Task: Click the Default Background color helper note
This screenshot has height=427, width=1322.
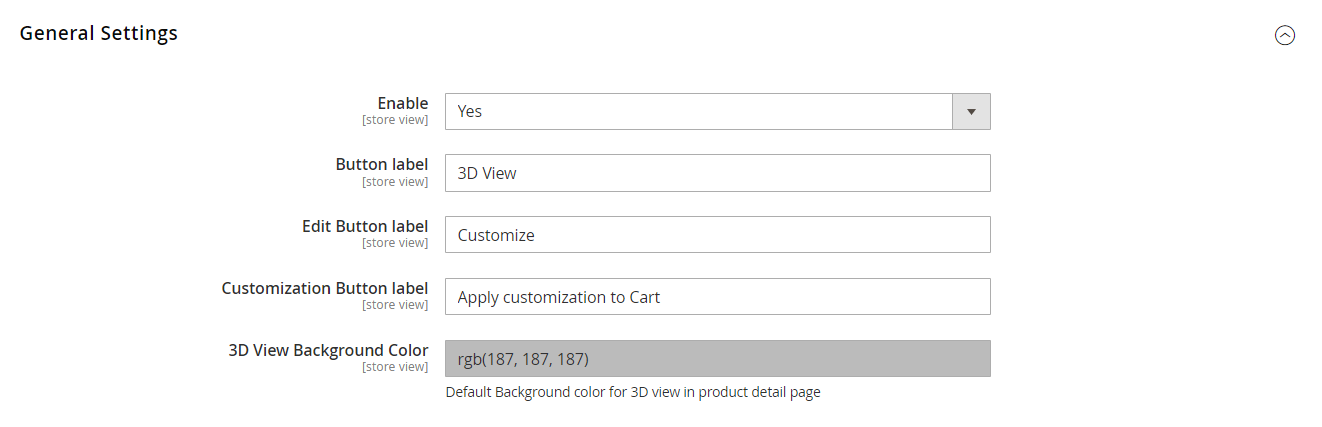Action: (x=632, y=392)
